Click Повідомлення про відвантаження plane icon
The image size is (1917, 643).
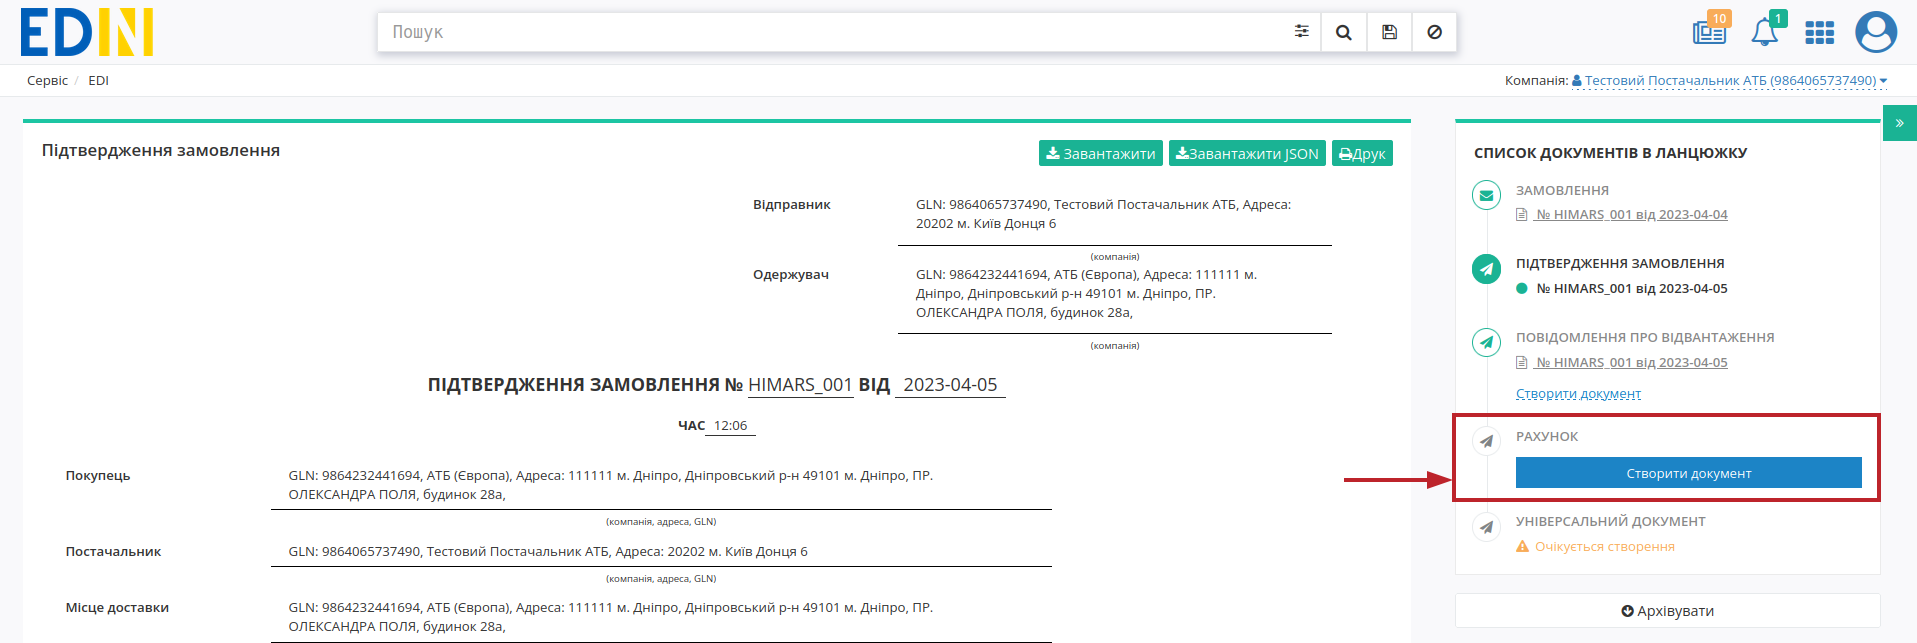(x=1487, y=342)
